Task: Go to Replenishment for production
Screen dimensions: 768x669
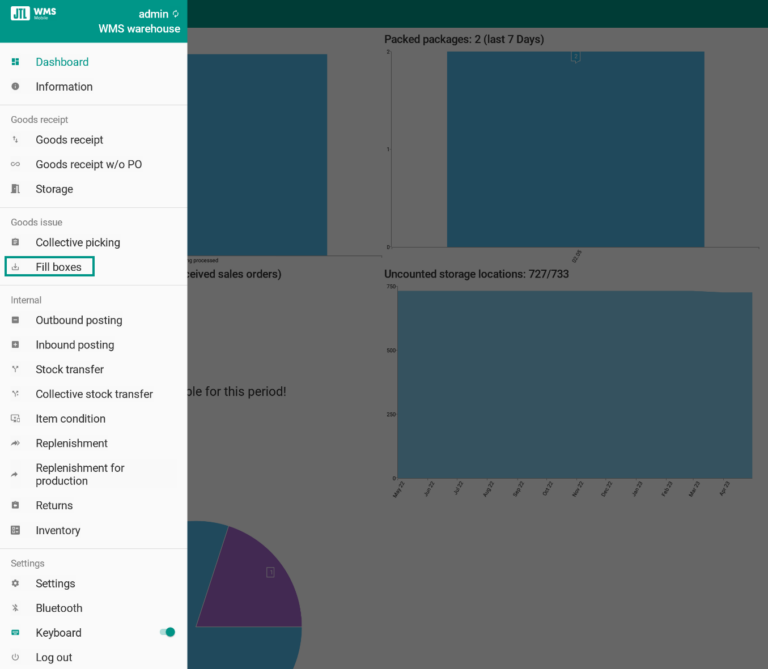Action: tap(80, 474)
